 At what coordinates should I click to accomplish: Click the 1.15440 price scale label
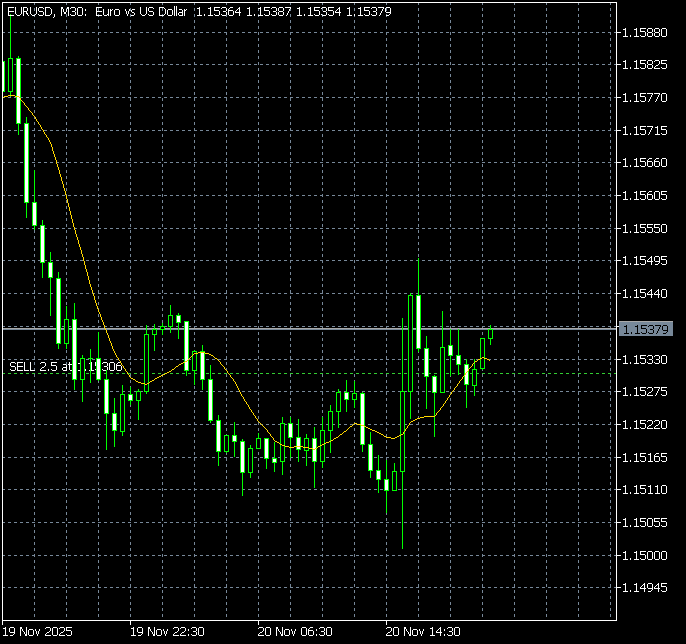tap(644, 294)
